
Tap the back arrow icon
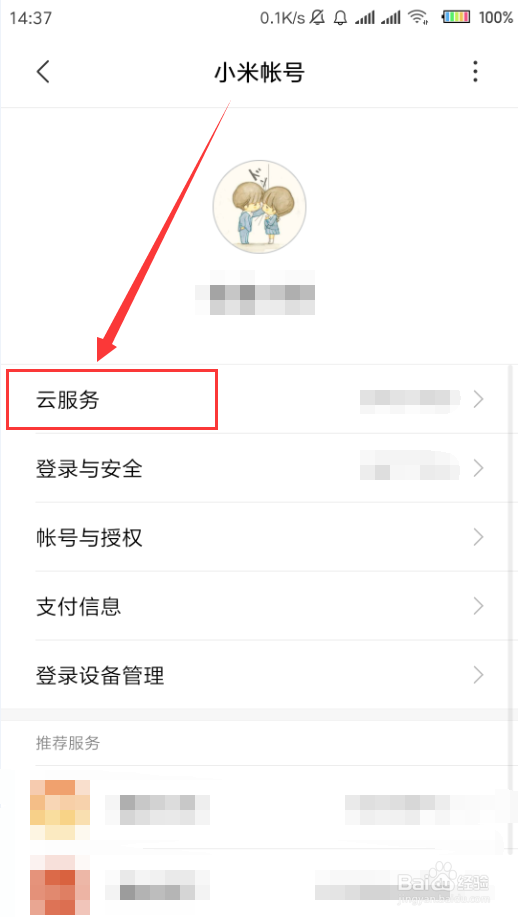[43, 72]
